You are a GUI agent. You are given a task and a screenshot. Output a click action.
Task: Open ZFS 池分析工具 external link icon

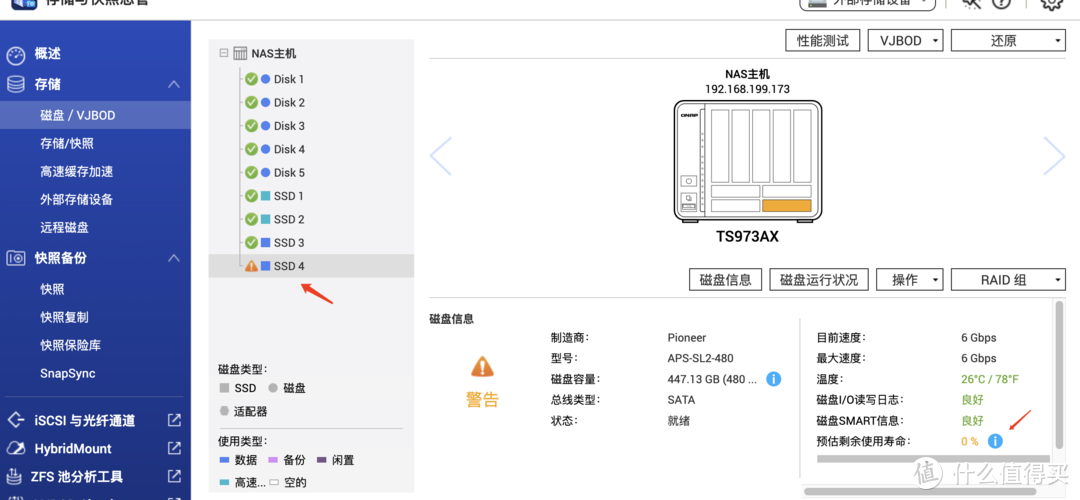174,477
